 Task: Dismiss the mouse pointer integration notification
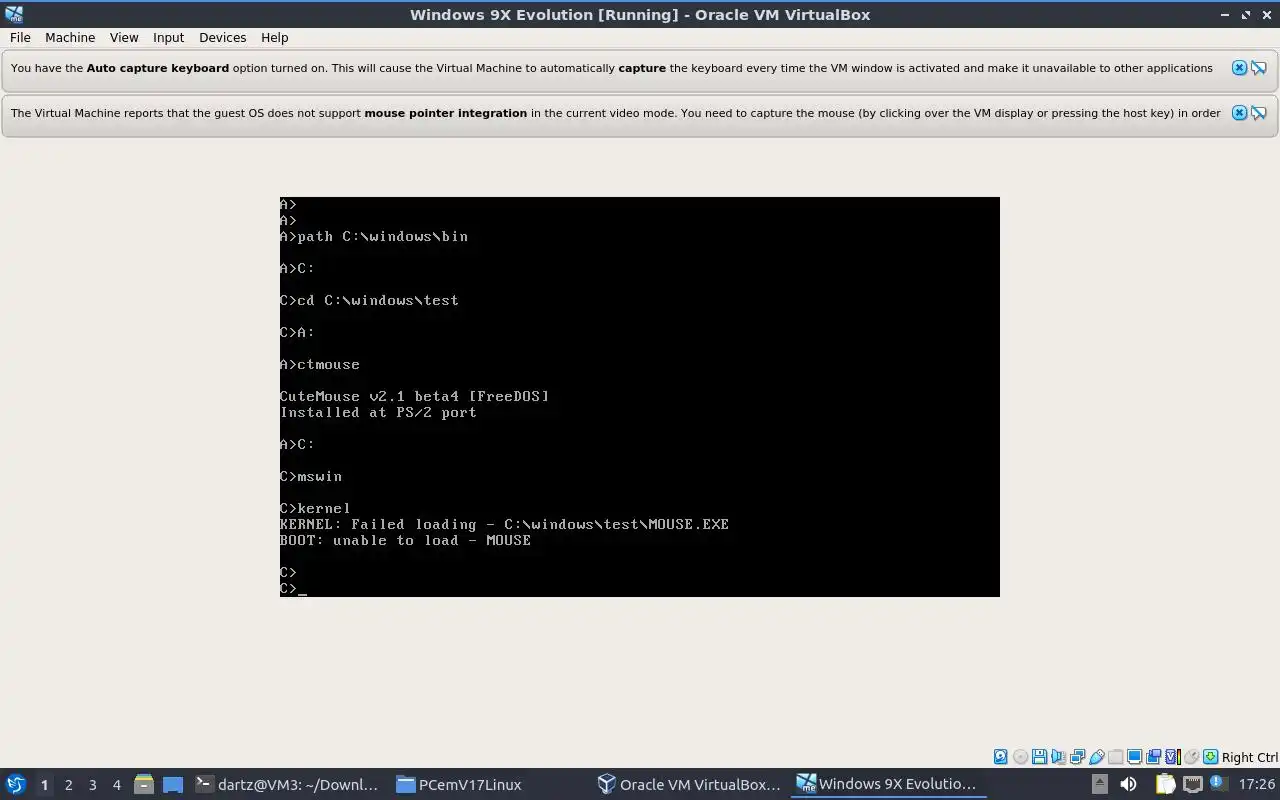(1239, 113)
